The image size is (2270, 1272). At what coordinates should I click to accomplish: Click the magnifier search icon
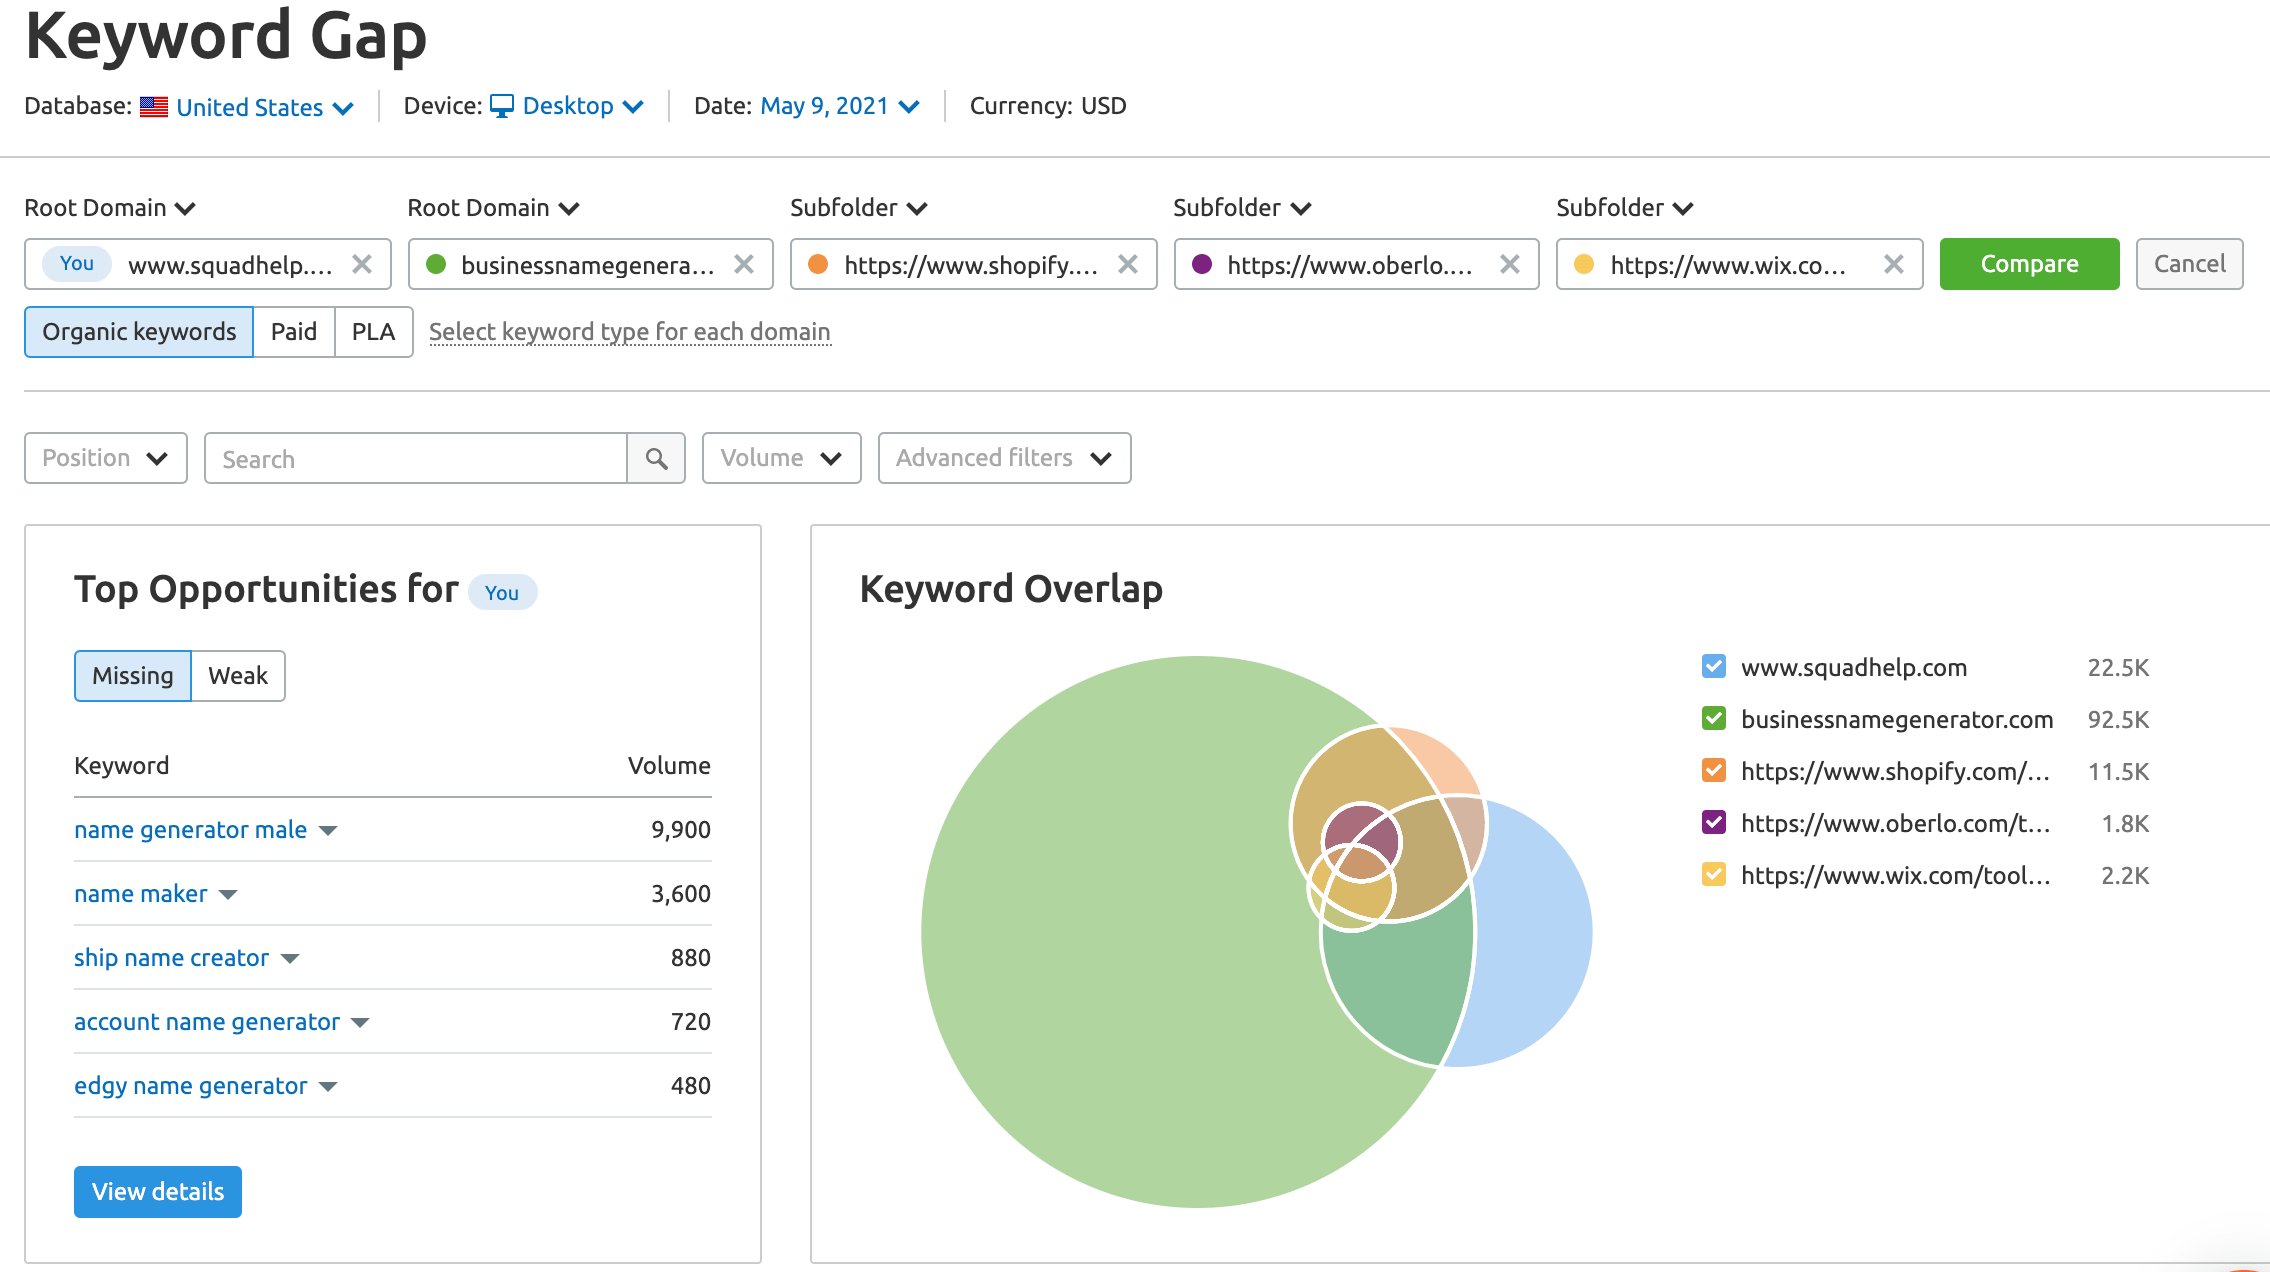point(656,458)
